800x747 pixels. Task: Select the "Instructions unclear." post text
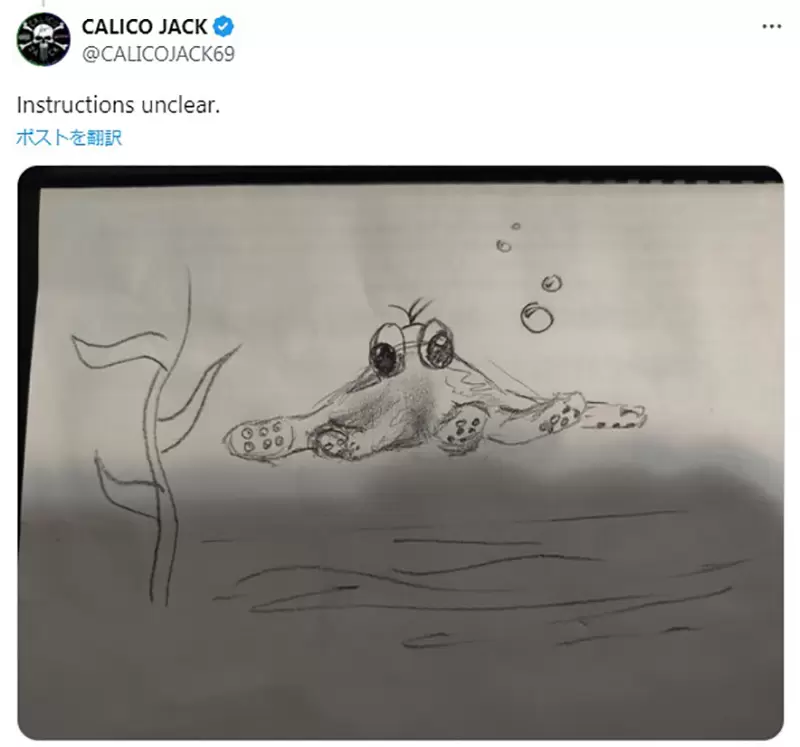(118, 105)
